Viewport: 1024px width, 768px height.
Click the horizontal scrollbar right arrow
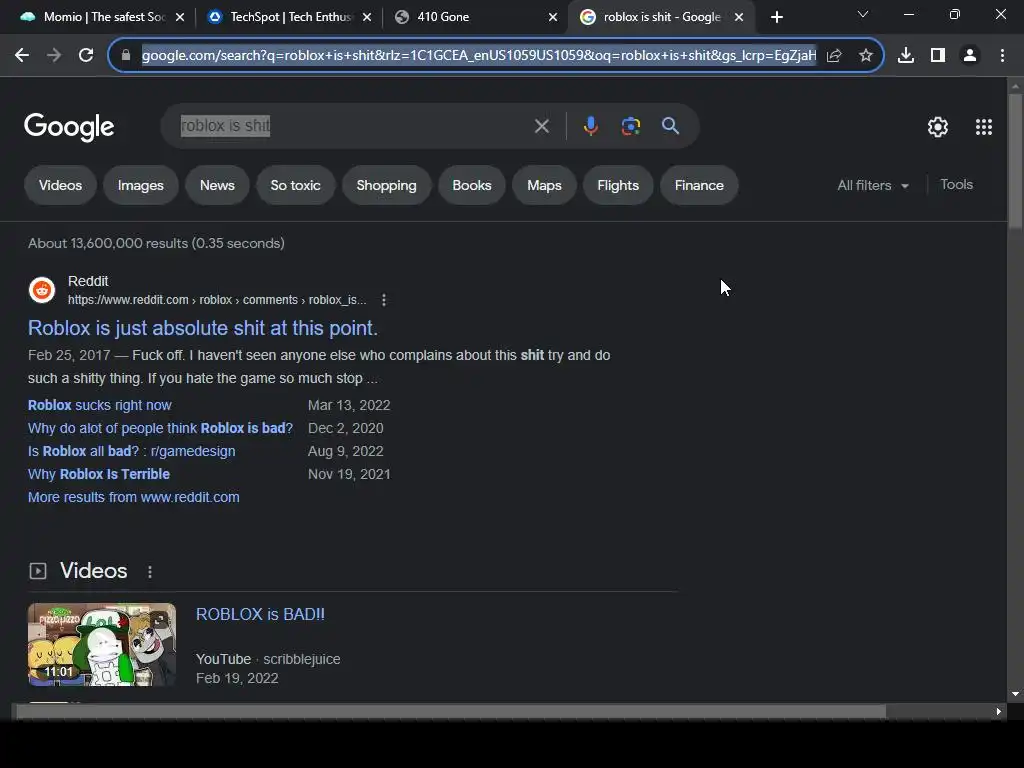coord(999,712)
